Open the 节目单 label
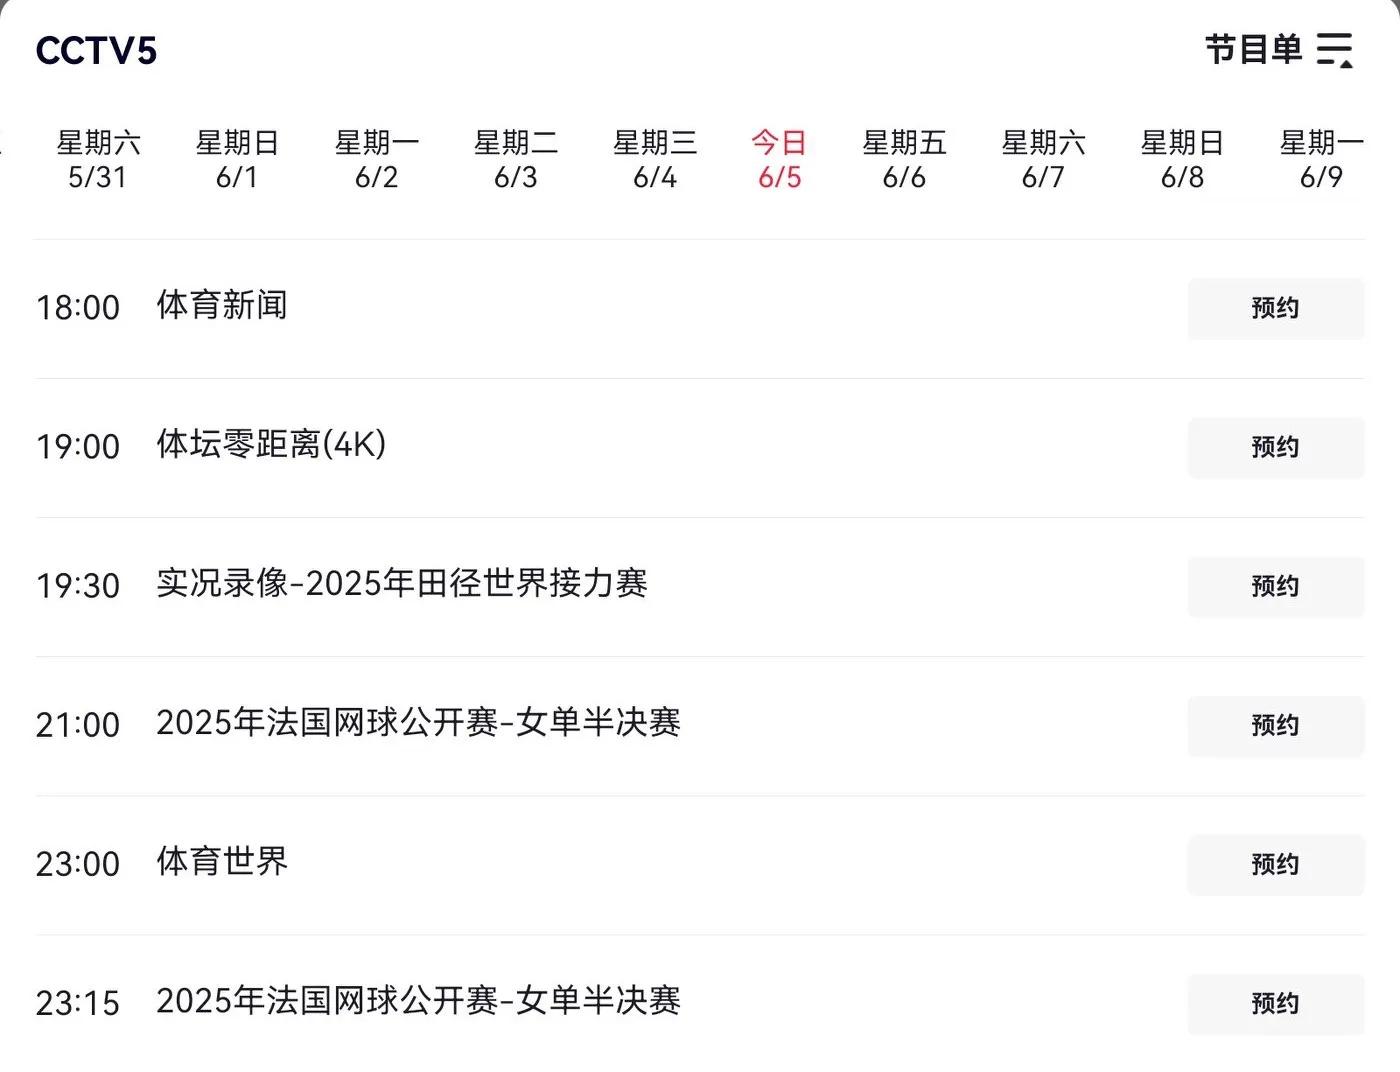1400x1072 pixels. (x=1253, y=49)
